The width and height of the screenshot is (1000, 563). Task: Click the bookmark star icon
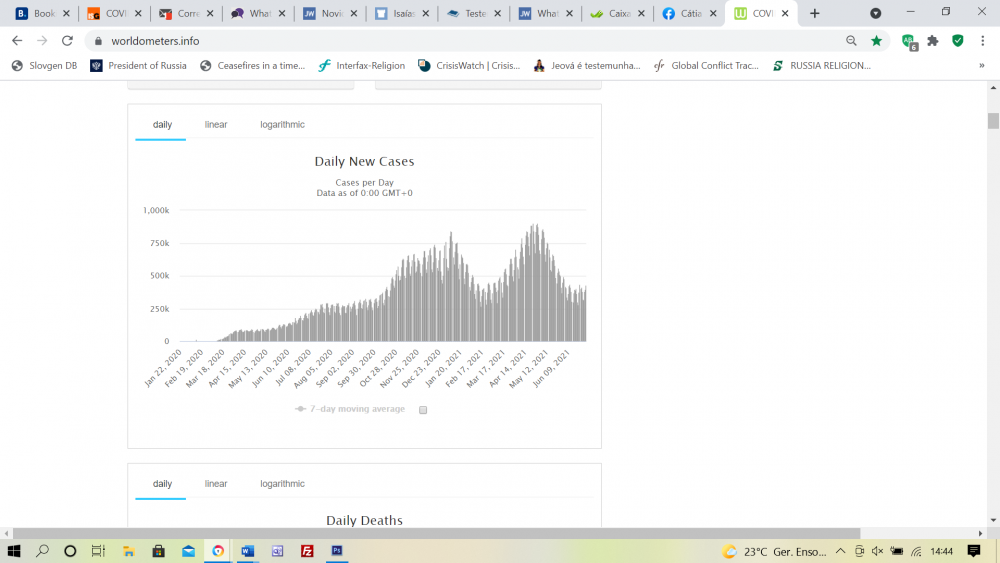877,41
